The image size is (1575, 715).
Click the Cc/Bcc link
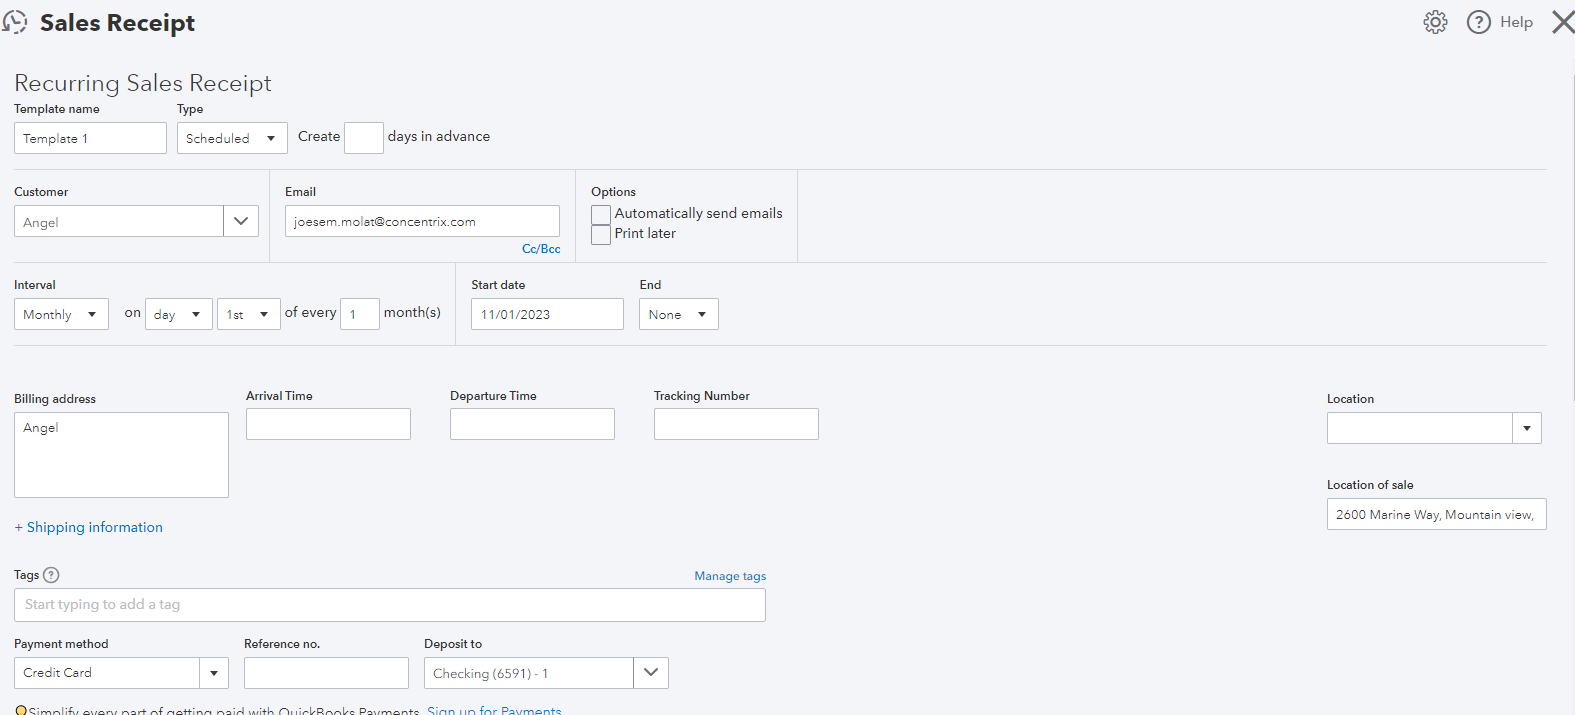coord(541,249)
